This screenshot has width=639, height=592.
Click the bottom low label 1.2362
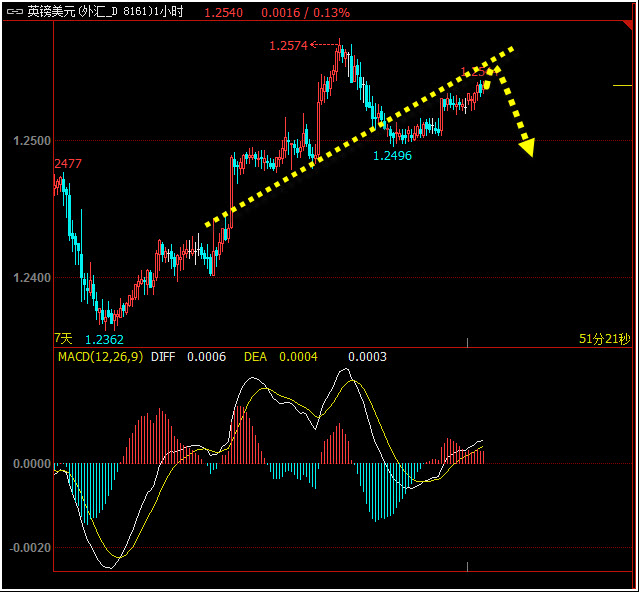(104, 339)
